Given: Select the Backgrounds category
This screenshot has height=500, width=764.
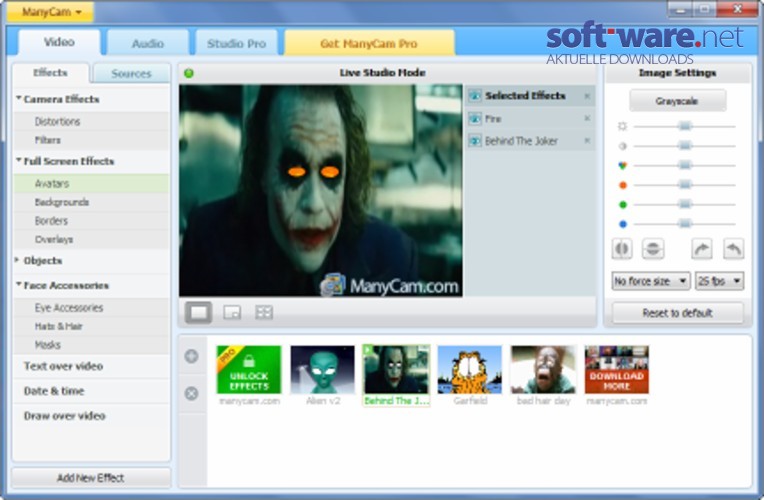Looking at the screenshot, I should point(91,202).
